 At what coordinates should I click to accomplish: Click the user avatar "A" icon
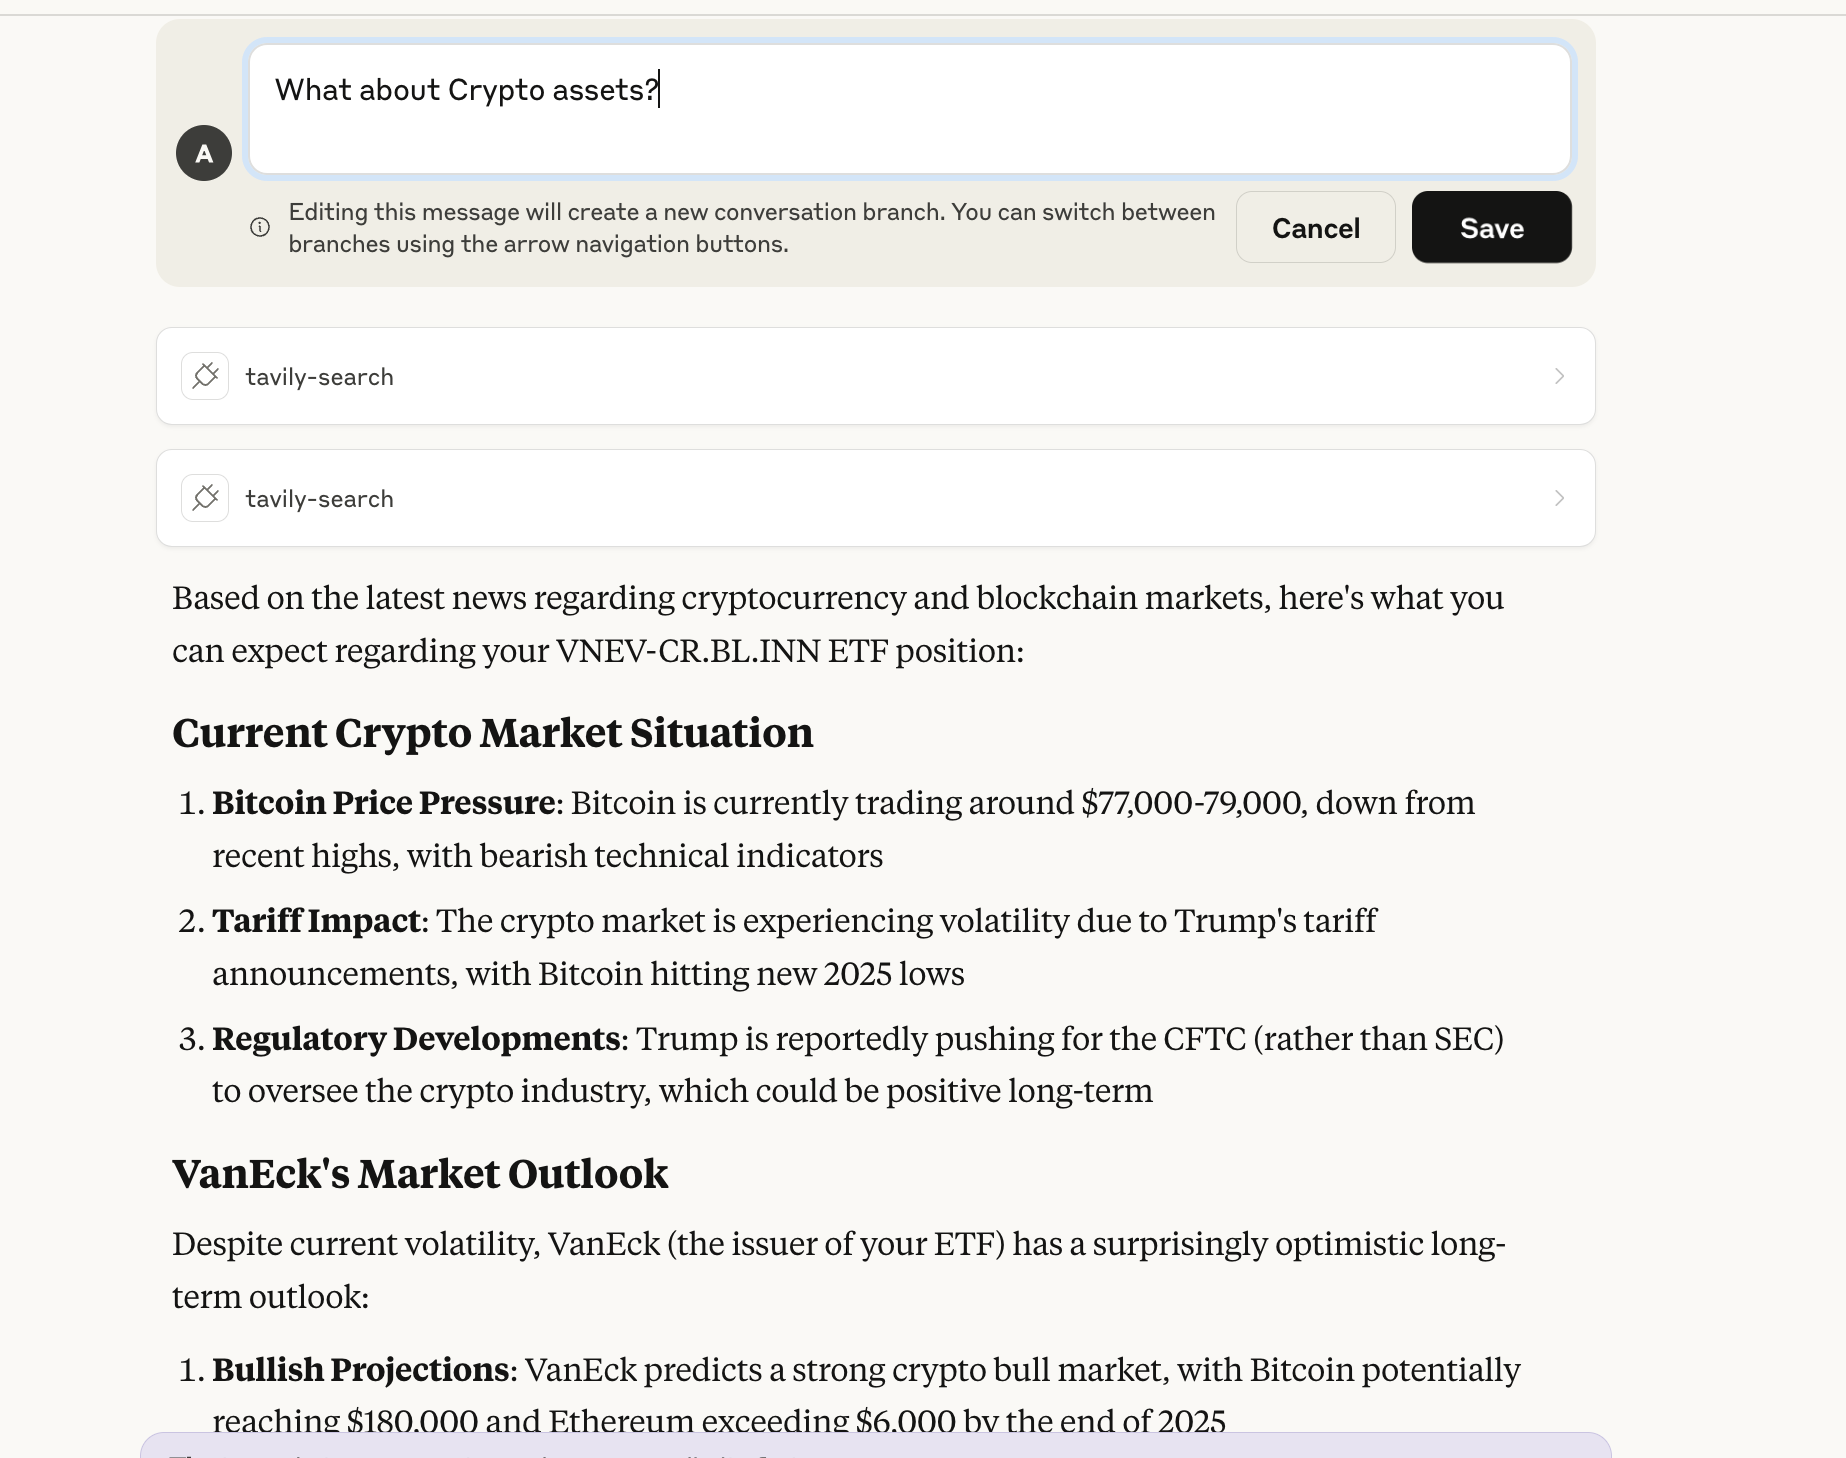click(204, 153)
